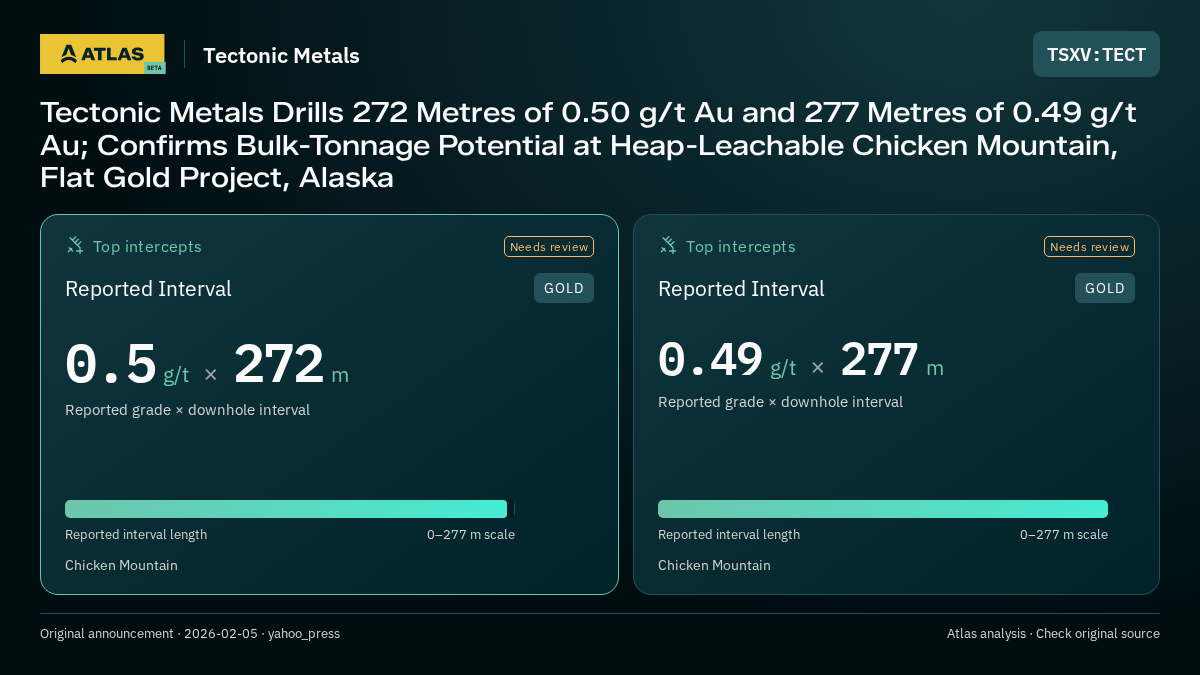Click 0–277 m scale label in 277 m card

1064,535
